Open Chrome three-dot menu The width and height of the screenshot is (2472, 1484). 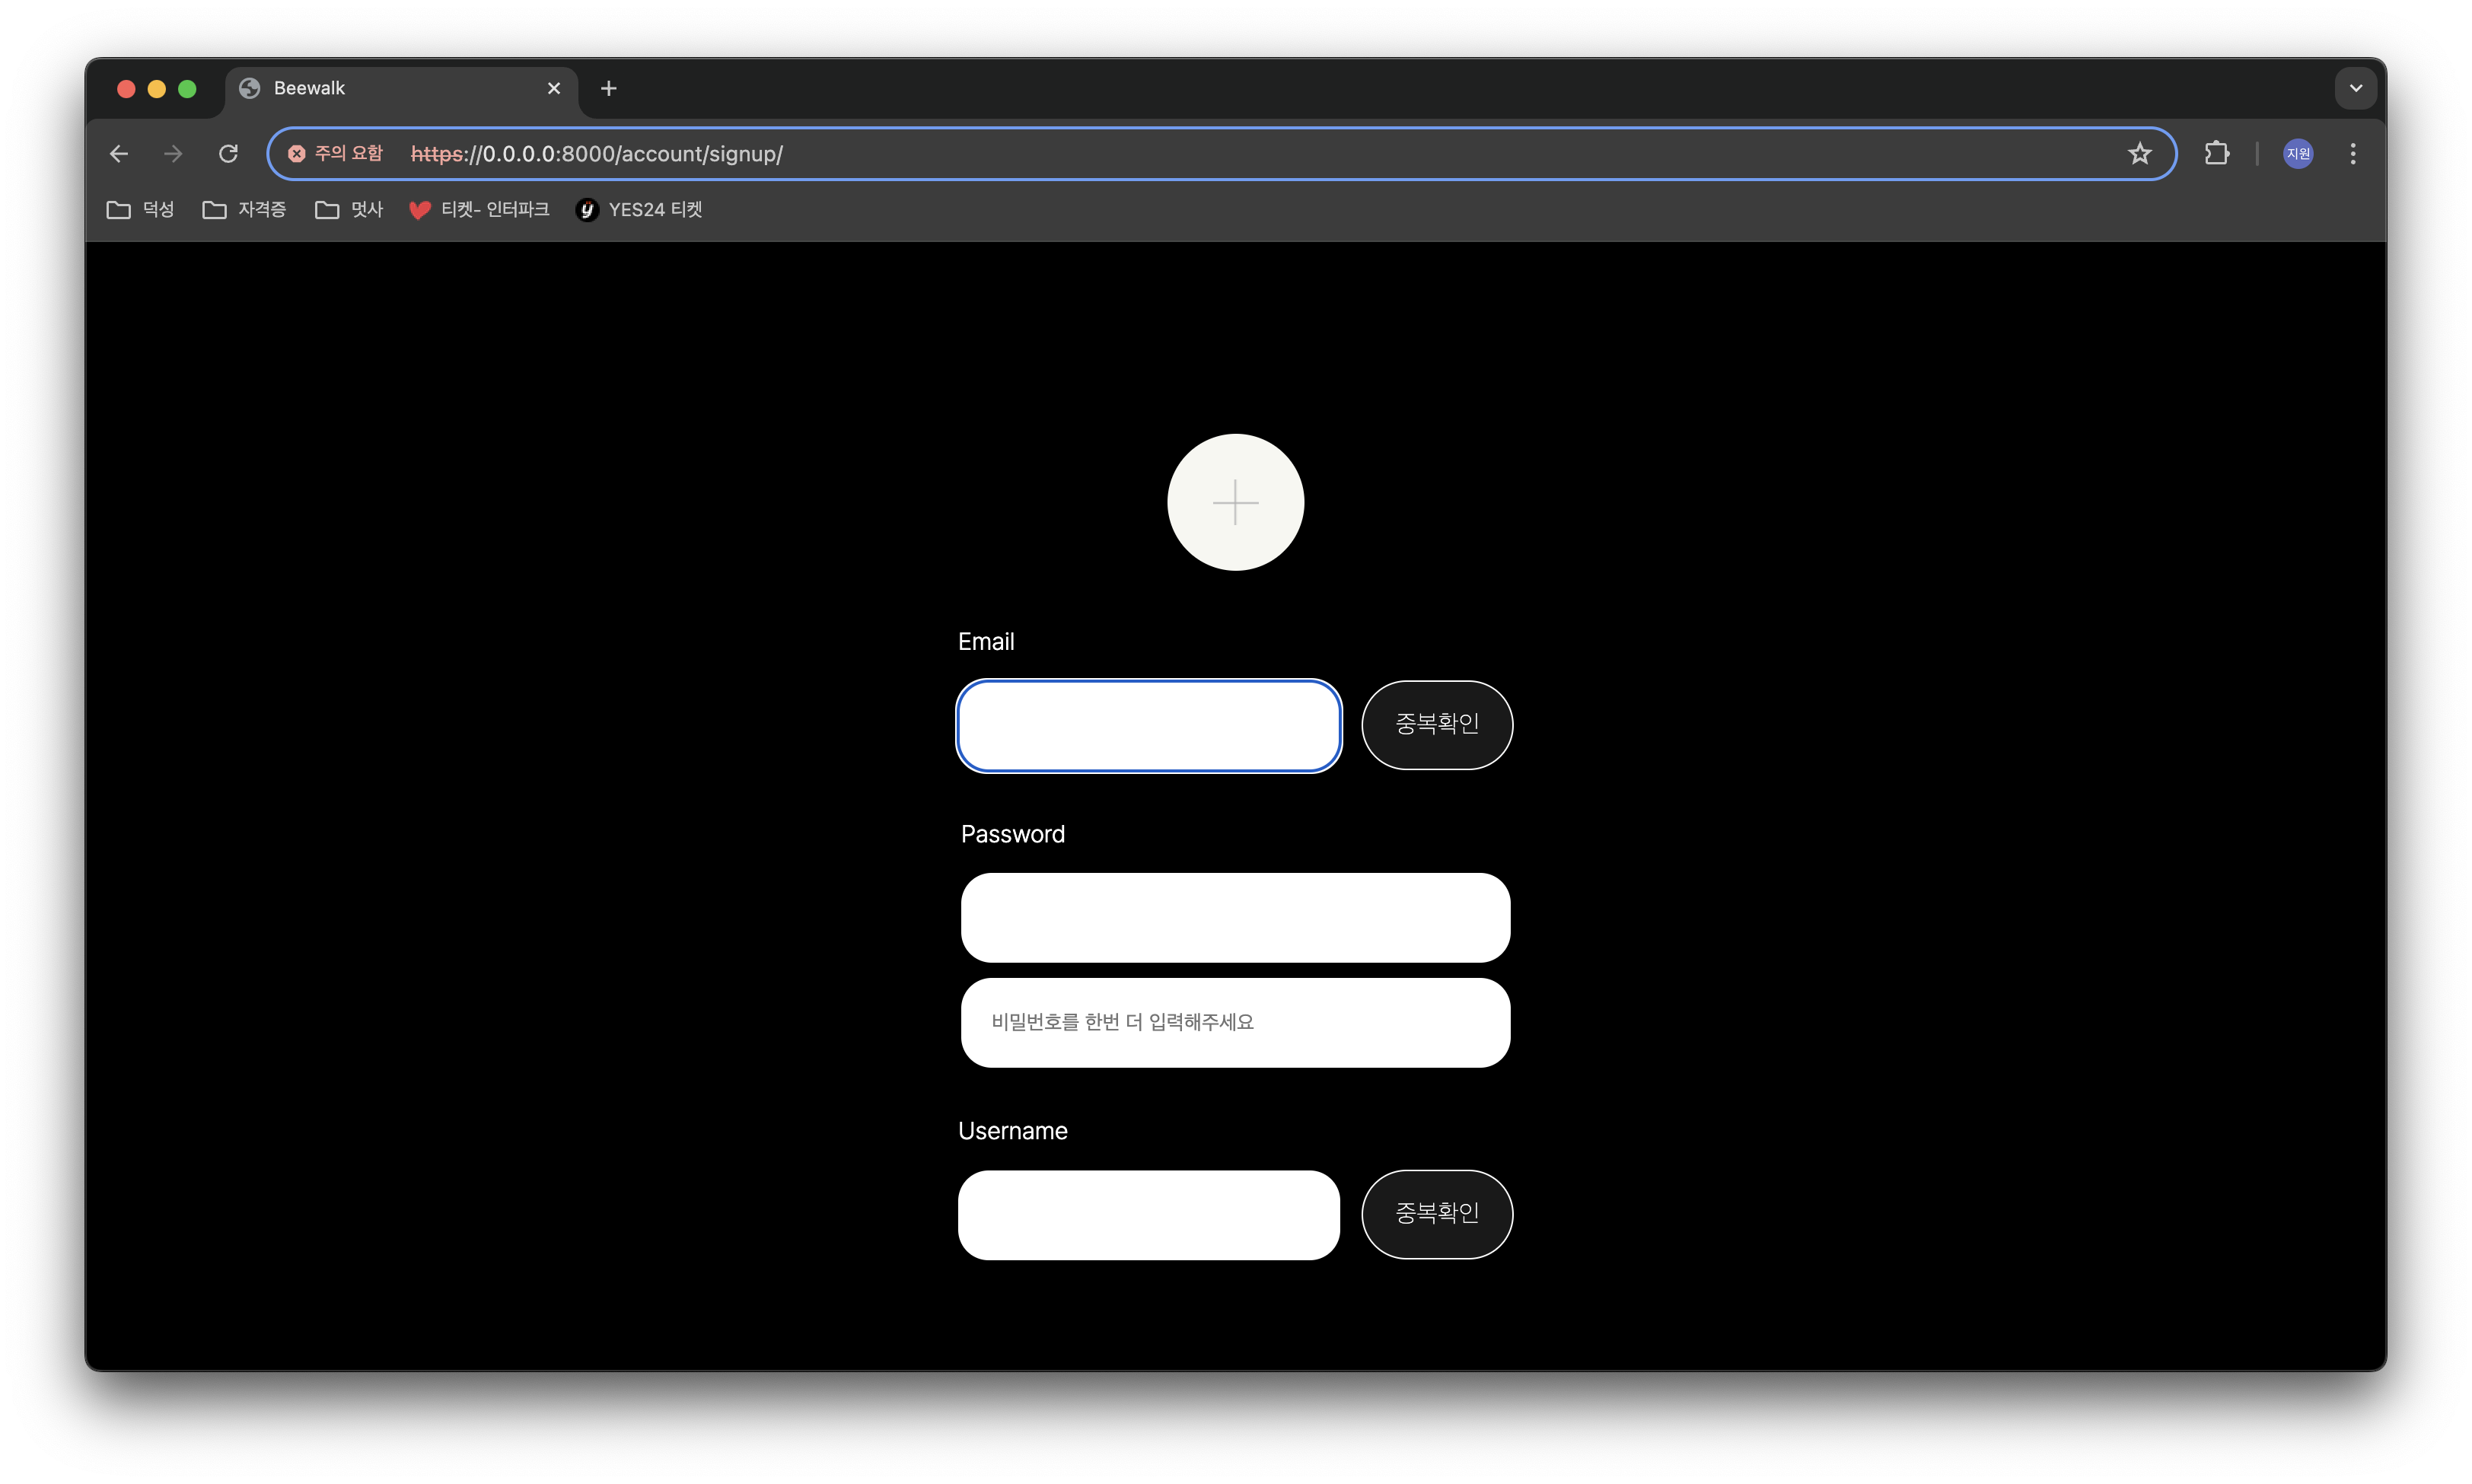[x=2352, y=153]
